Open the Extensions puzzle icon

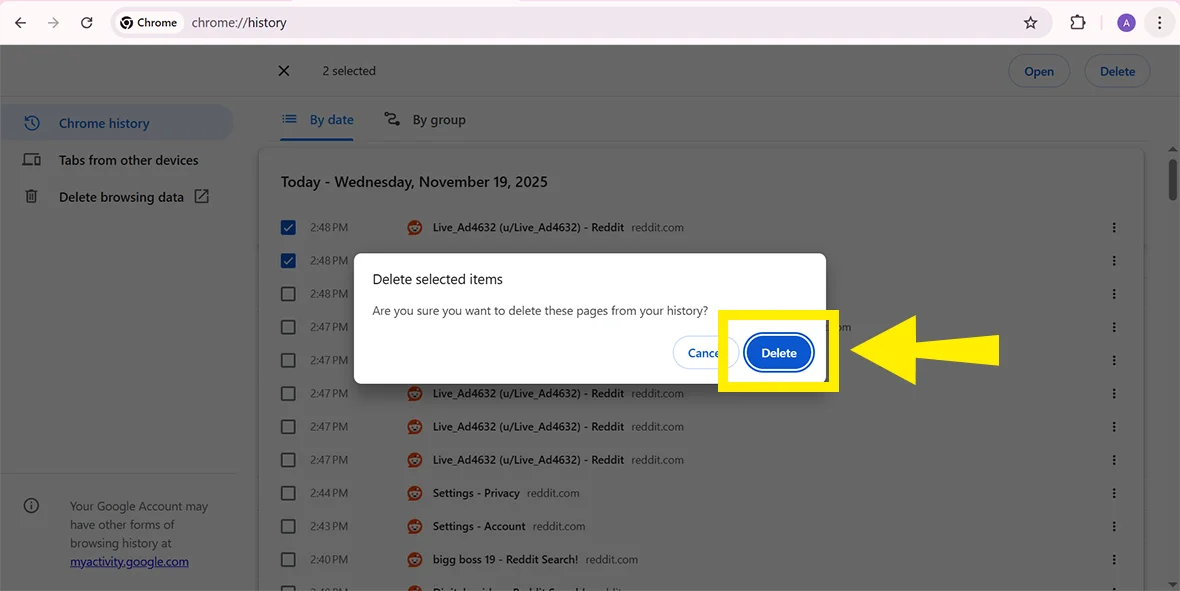click(x=1077, y=23)
